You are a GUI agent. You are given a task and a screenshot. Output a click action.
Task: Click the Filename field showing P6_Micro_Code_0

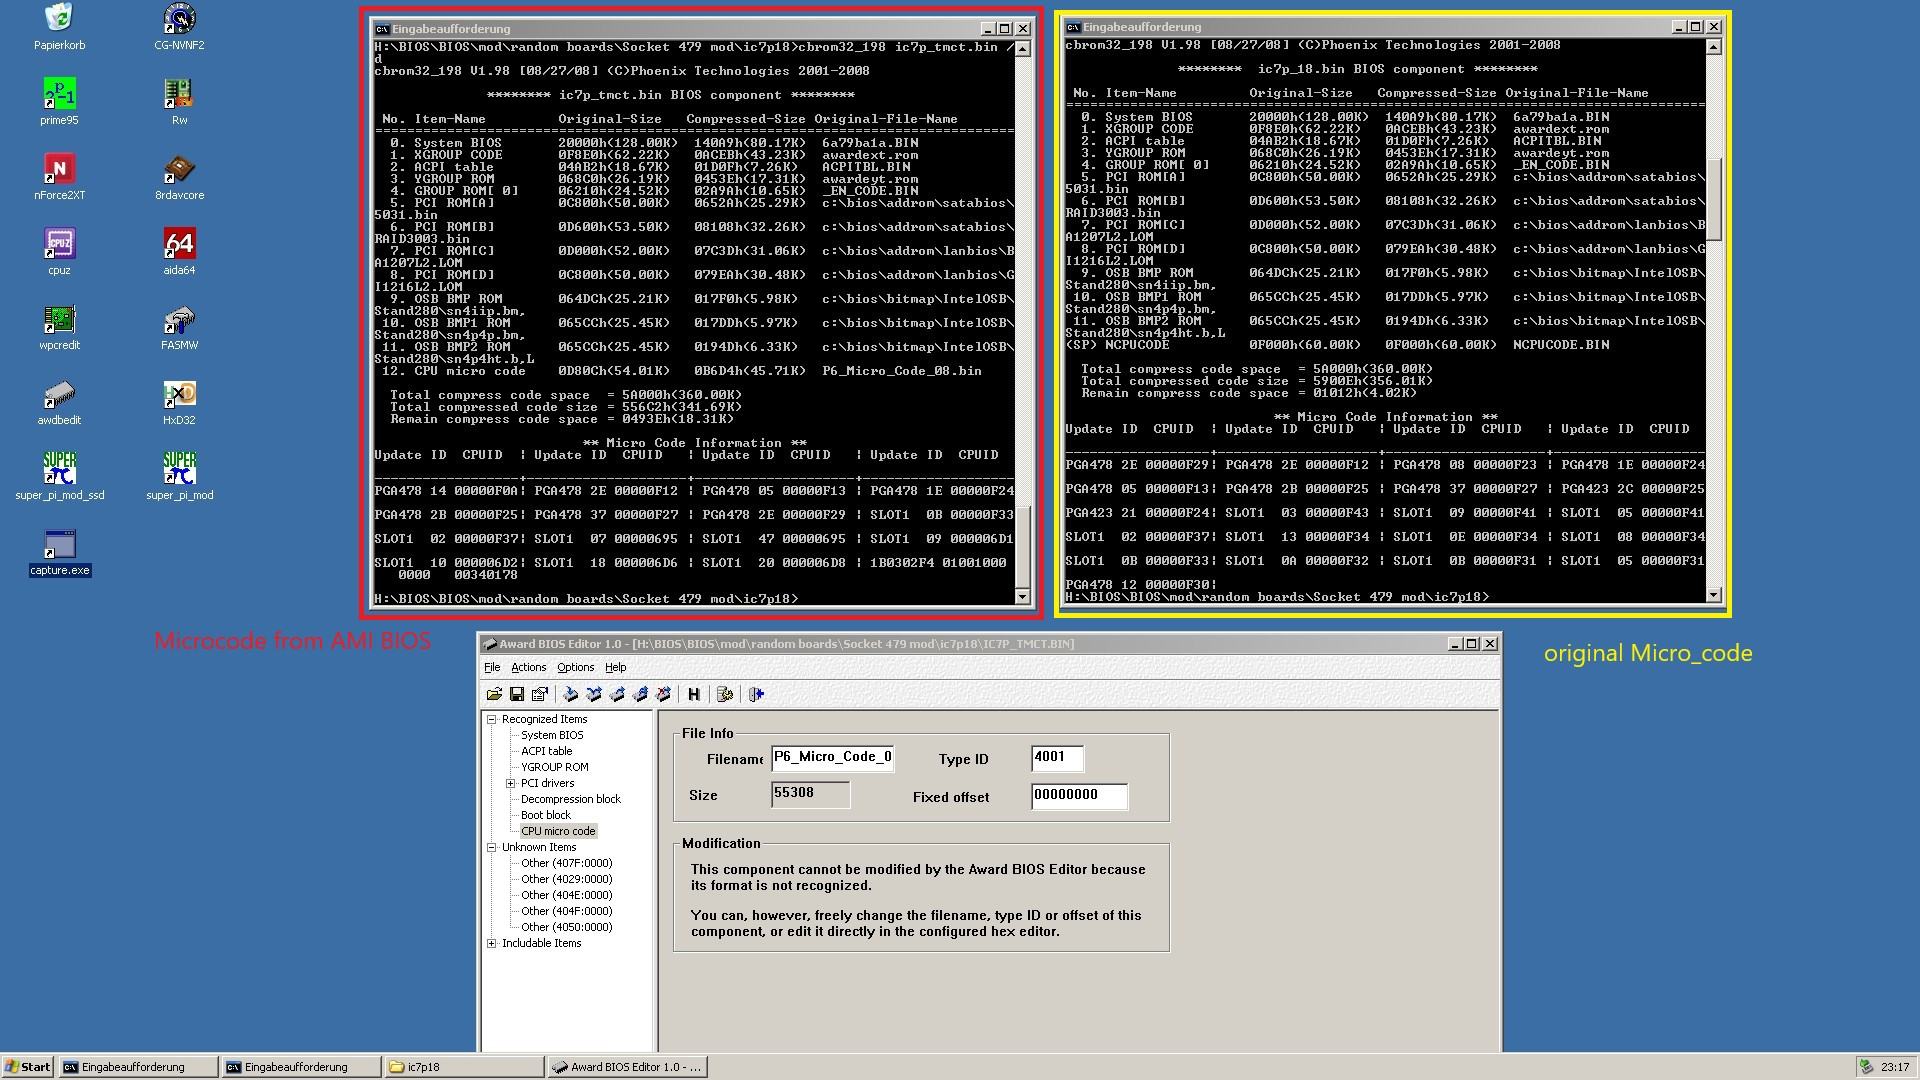pos(832,758)
